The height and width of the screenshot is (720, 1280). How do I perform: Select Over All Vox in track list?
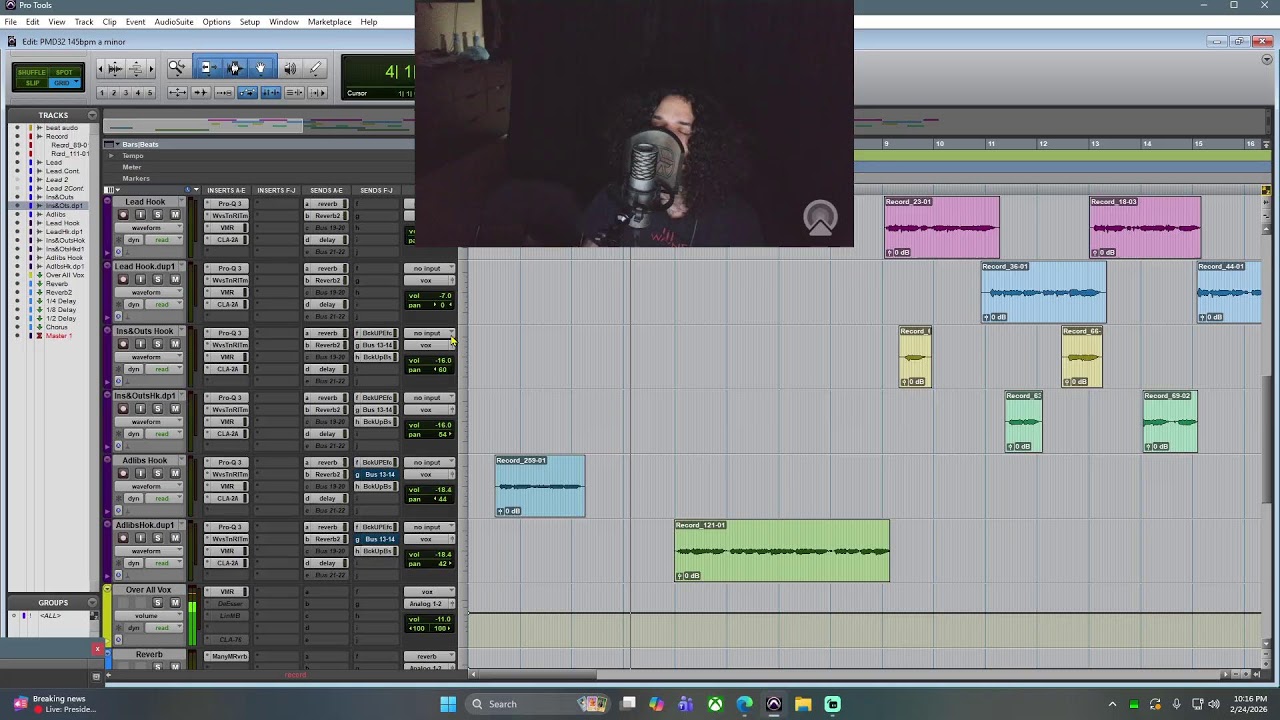click(65, 275)
